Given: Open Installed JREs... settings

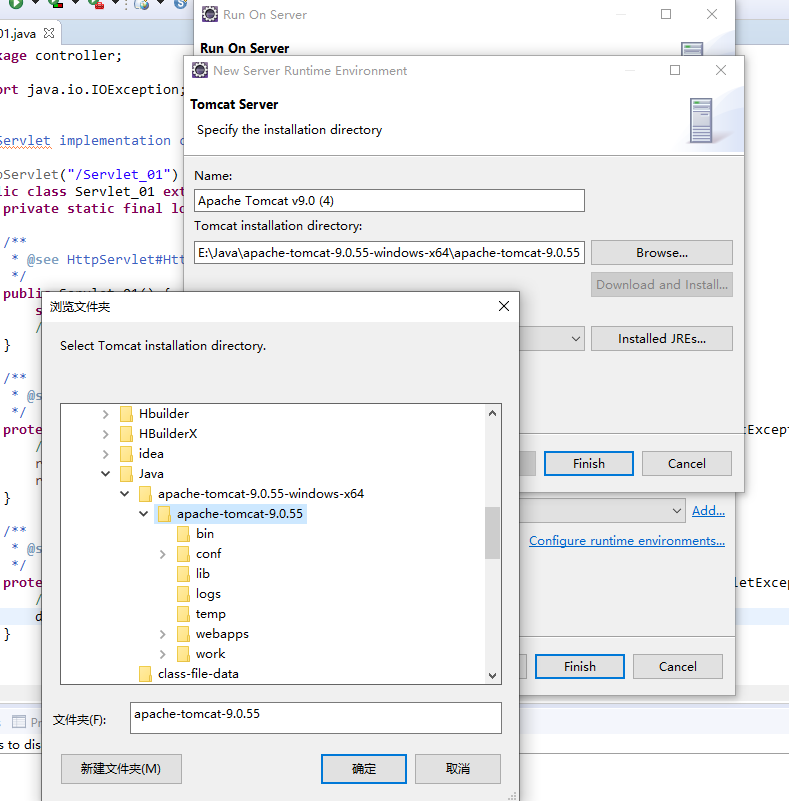Looking at the screenshot, I should tap(661, 339).
